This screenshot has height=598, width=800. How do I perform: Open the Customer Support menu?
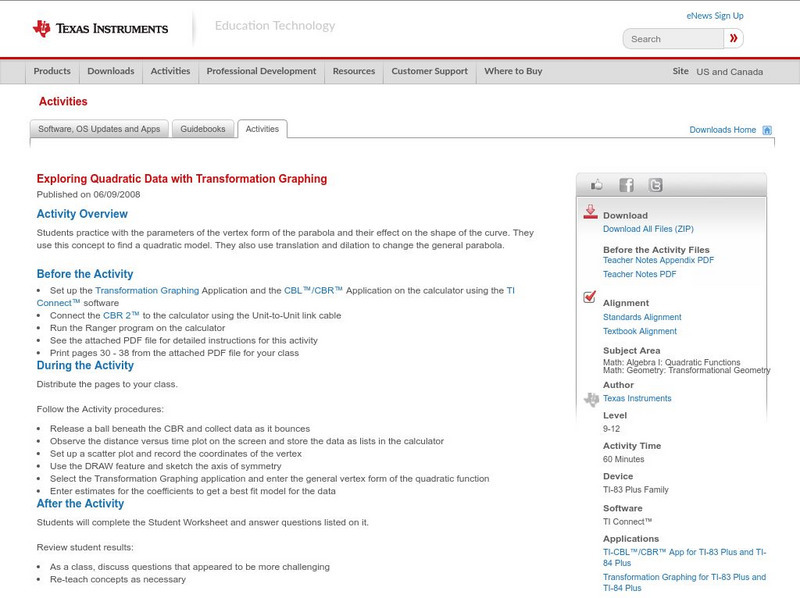point(428,71)
